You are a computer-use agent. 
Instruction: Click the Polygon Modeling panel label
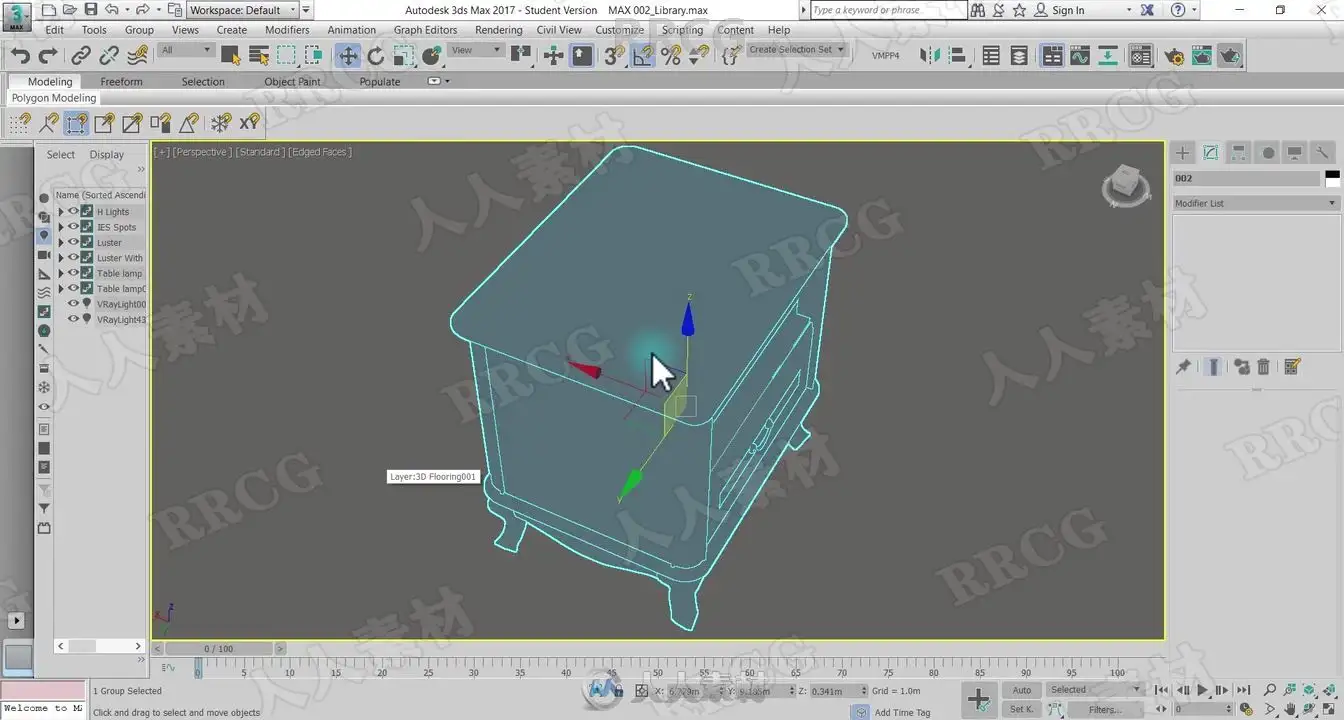(54, 98)
